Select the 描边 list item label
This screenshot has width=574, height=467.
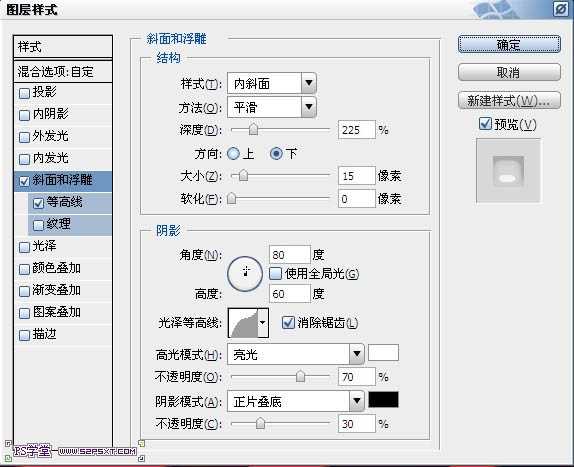point(44,334)
